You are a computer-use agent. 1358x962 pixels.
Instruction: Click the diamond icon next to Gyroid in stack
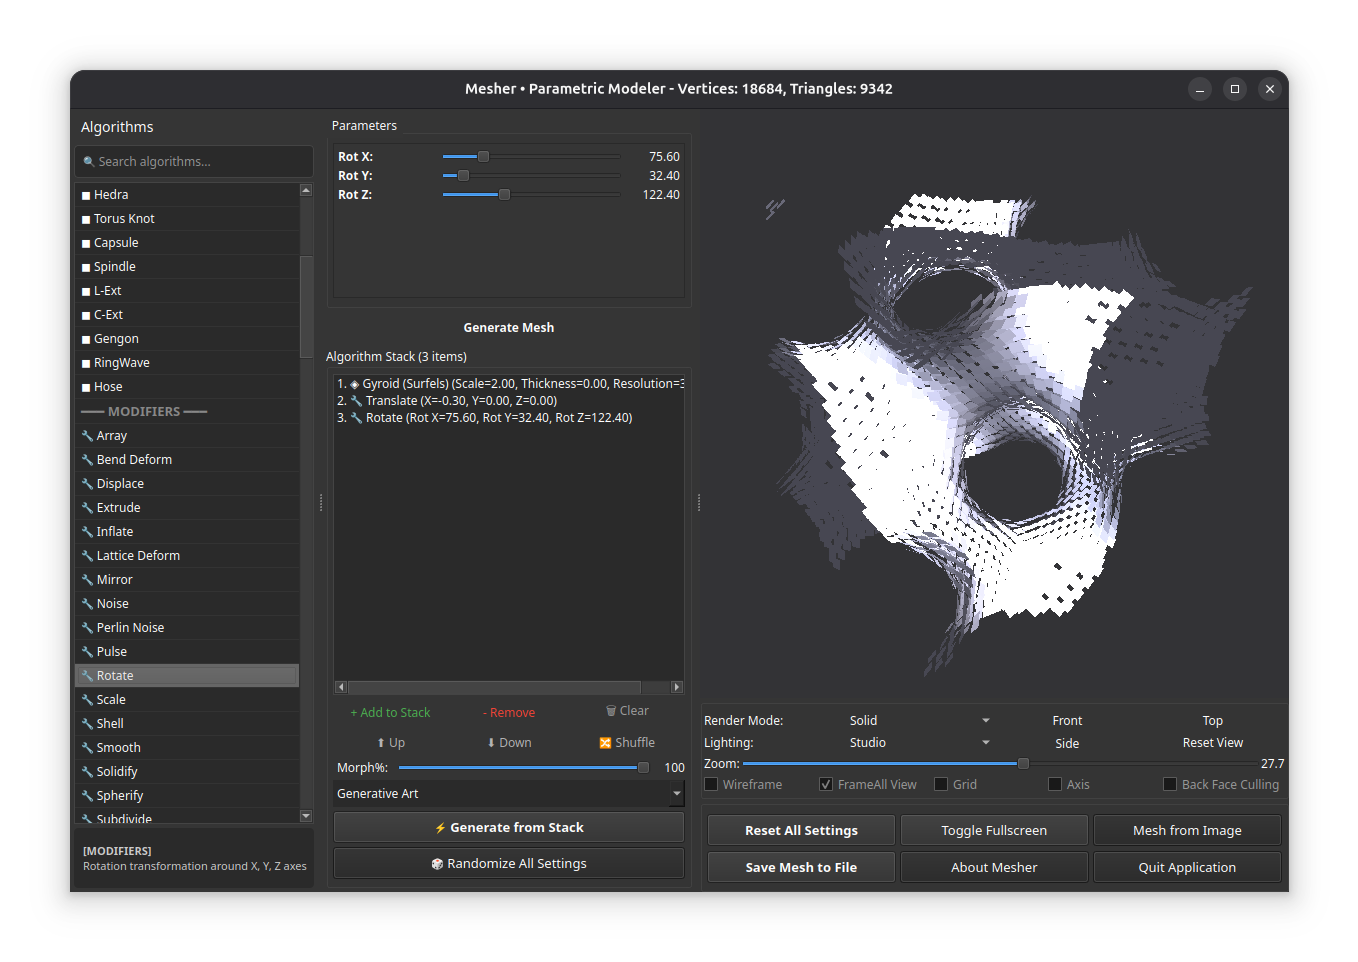(x=355, y=383)
